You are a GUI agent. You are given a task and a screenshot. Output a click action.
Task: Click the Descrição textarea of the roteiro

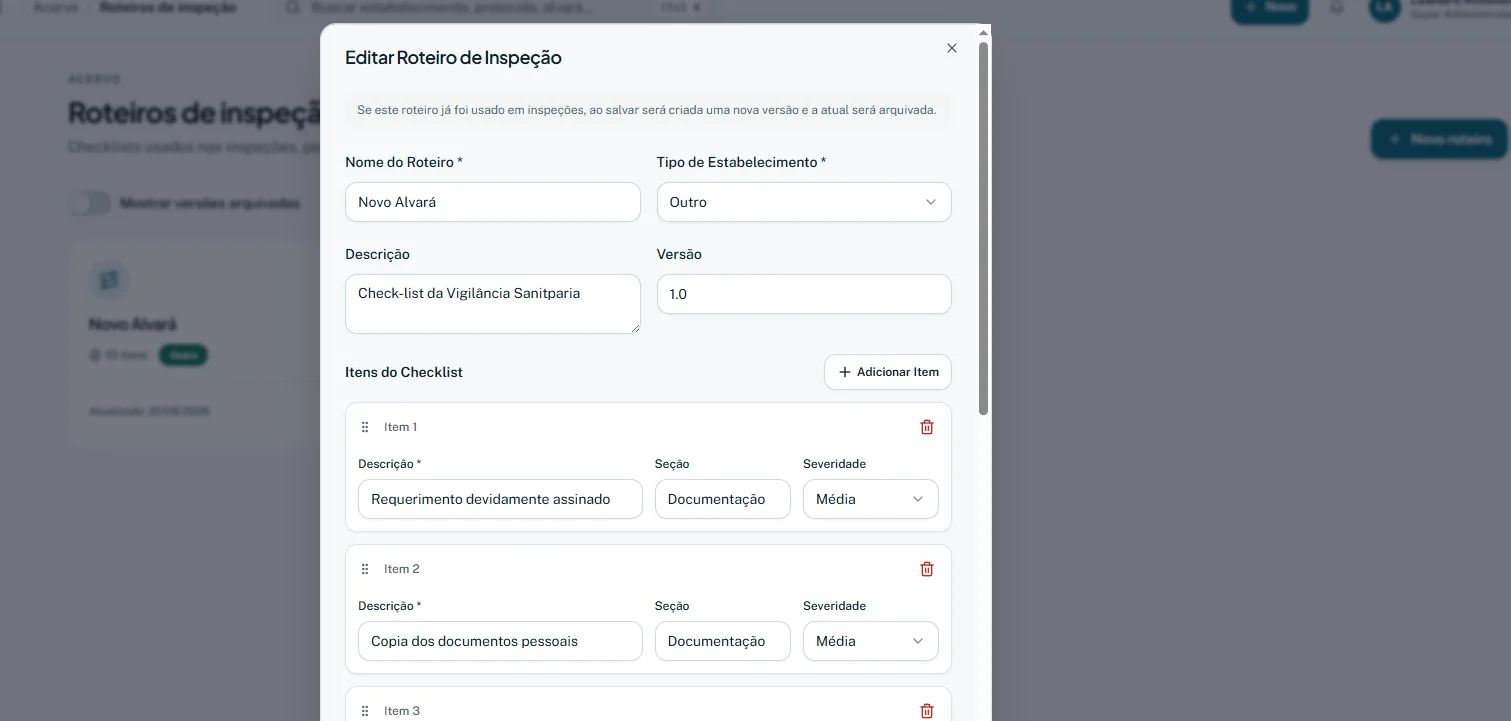pyautogui.click(x=493, y=304)
